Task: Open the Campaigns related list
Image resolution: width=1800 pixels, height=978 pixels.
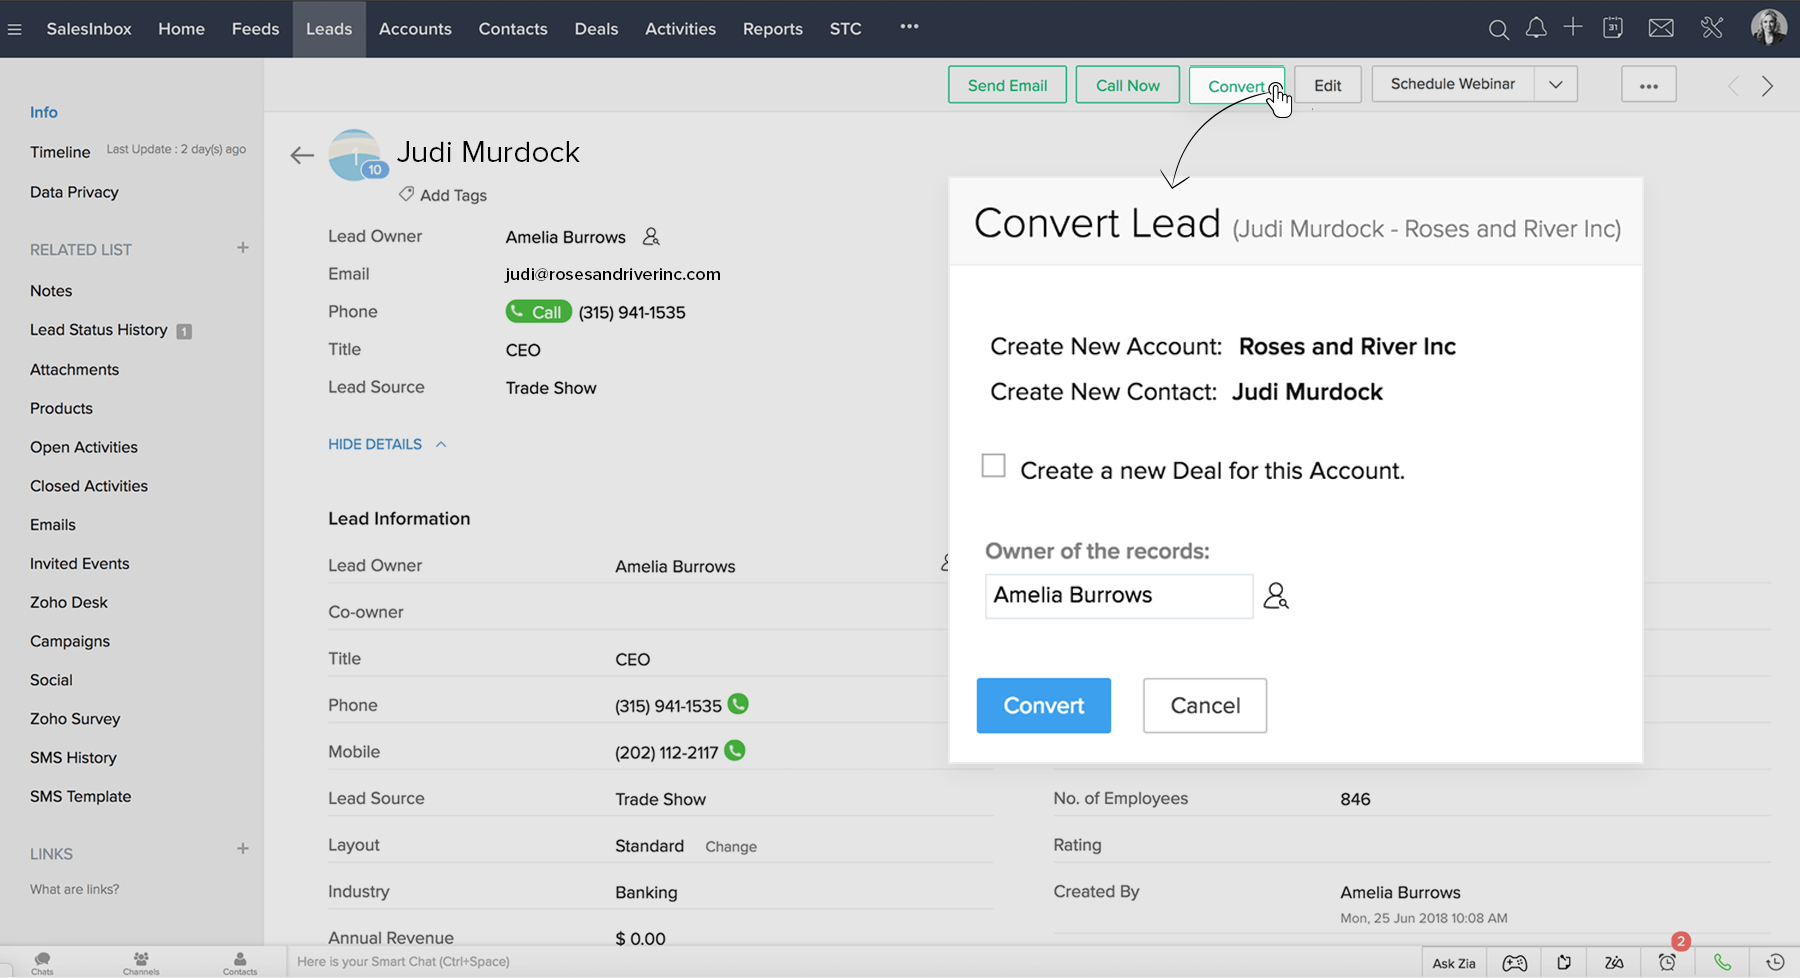Action: click(x=70, y=641)
